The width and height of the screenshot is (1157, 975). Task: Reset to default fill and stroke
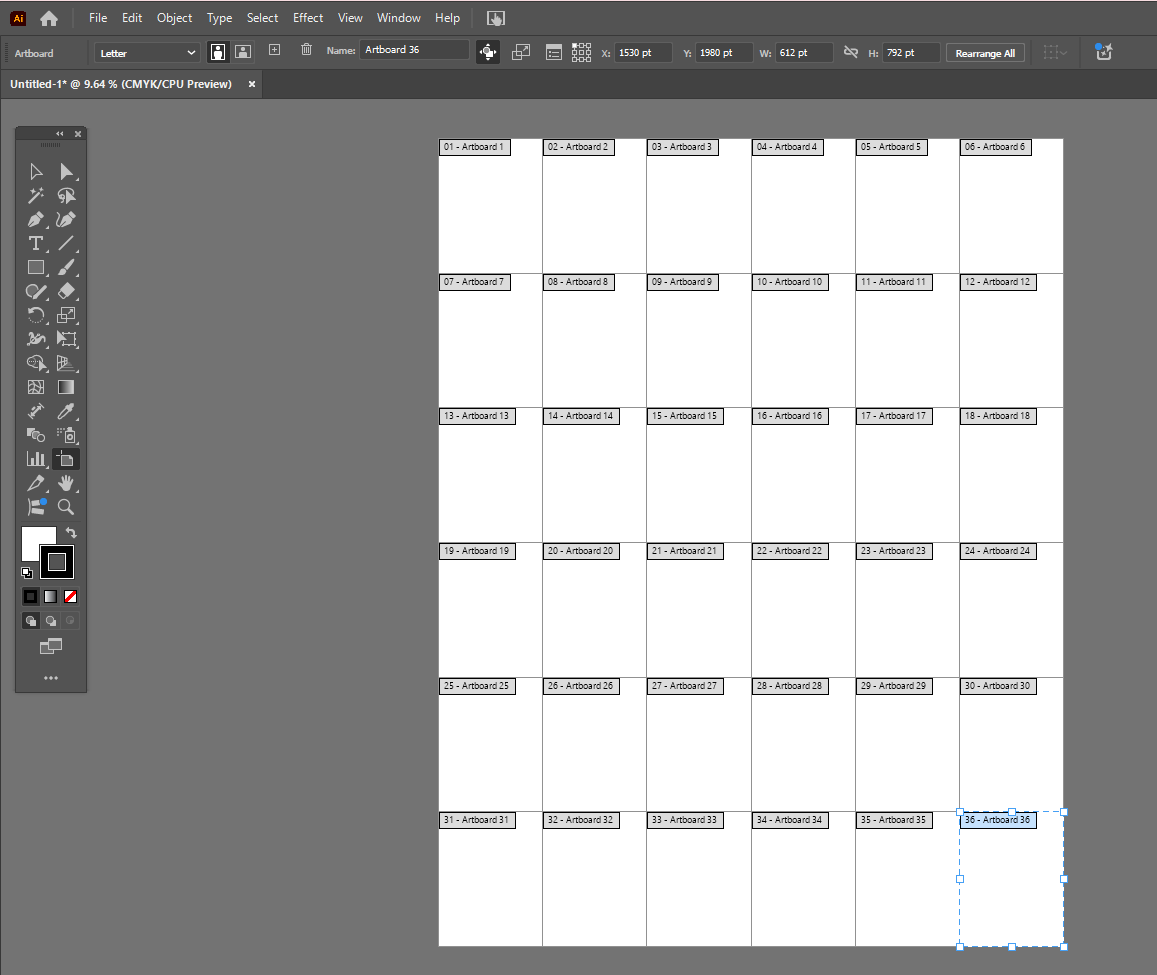click(x=27, y=573)
